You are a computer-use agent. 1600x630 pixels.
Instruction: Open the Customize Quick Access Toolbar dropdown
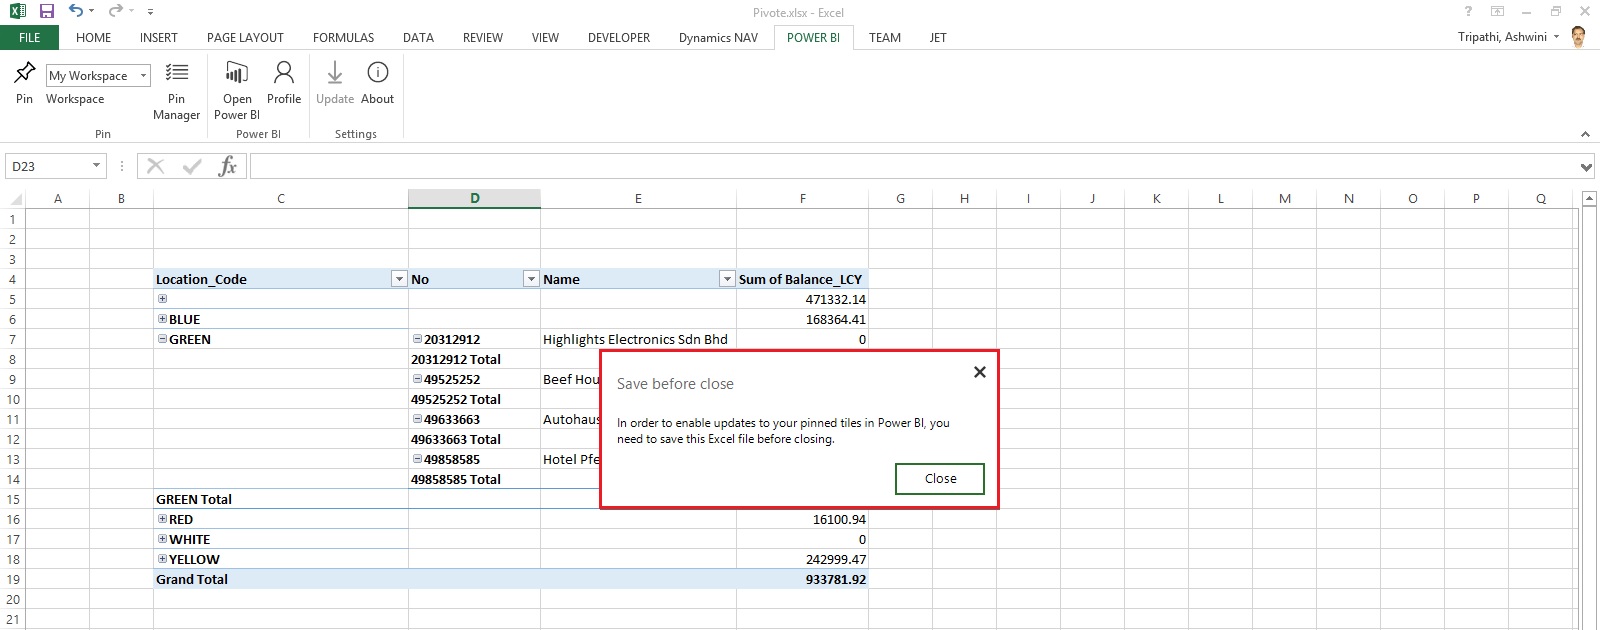[150, 12]
